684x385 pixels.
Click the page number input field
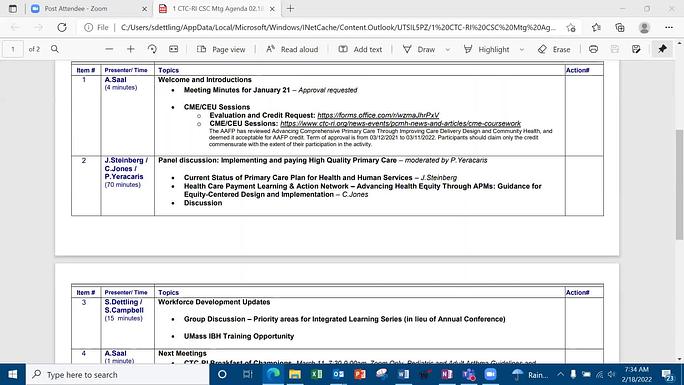click(x=13, y=49)
